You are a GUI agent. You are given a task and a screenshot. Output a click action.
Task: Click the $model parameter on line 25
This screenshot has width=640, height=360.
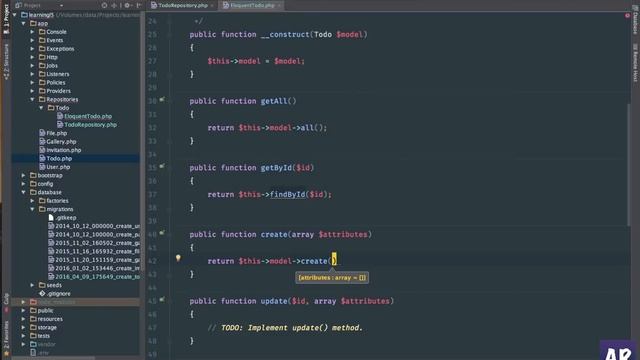click(349, 35)
